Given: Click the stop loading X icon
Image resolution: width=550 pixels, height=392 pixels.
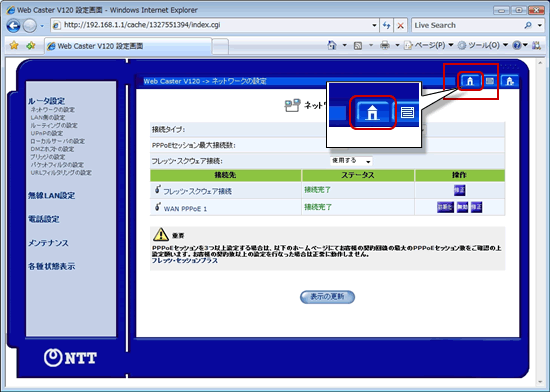Looking at the screenshot, I should (400, 25).
